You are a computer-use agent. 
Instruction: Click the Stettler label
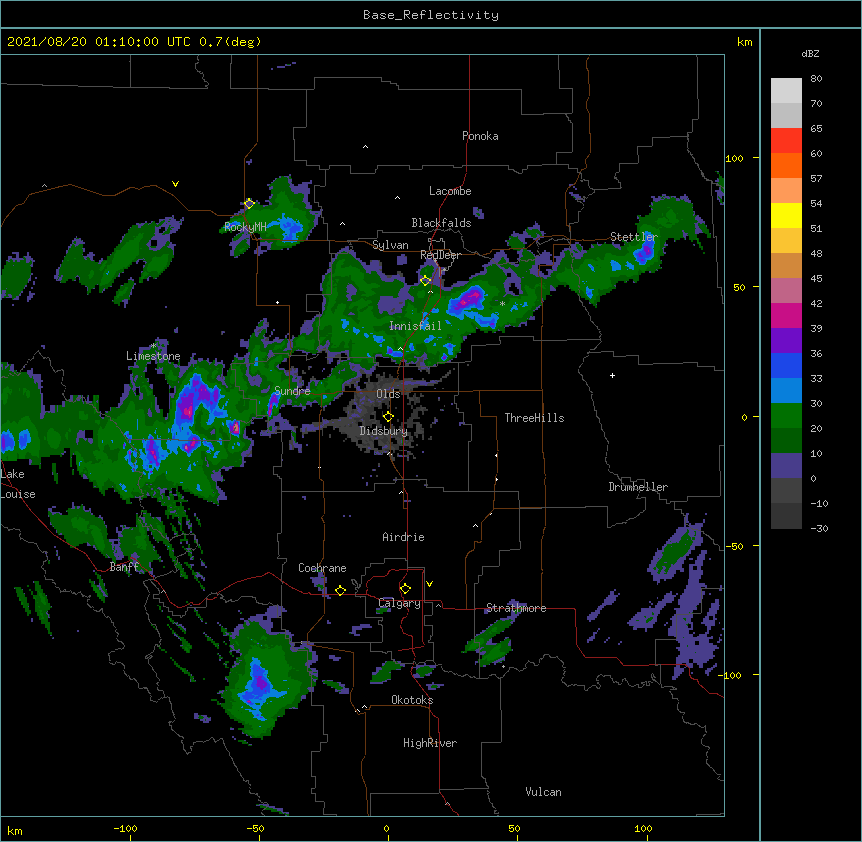[x=634, y=237]
